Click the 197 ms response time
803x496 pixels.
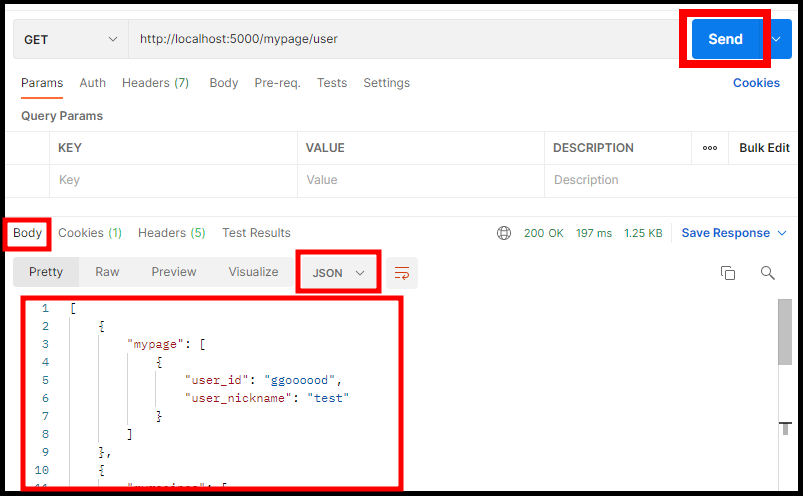pos(594,233)
